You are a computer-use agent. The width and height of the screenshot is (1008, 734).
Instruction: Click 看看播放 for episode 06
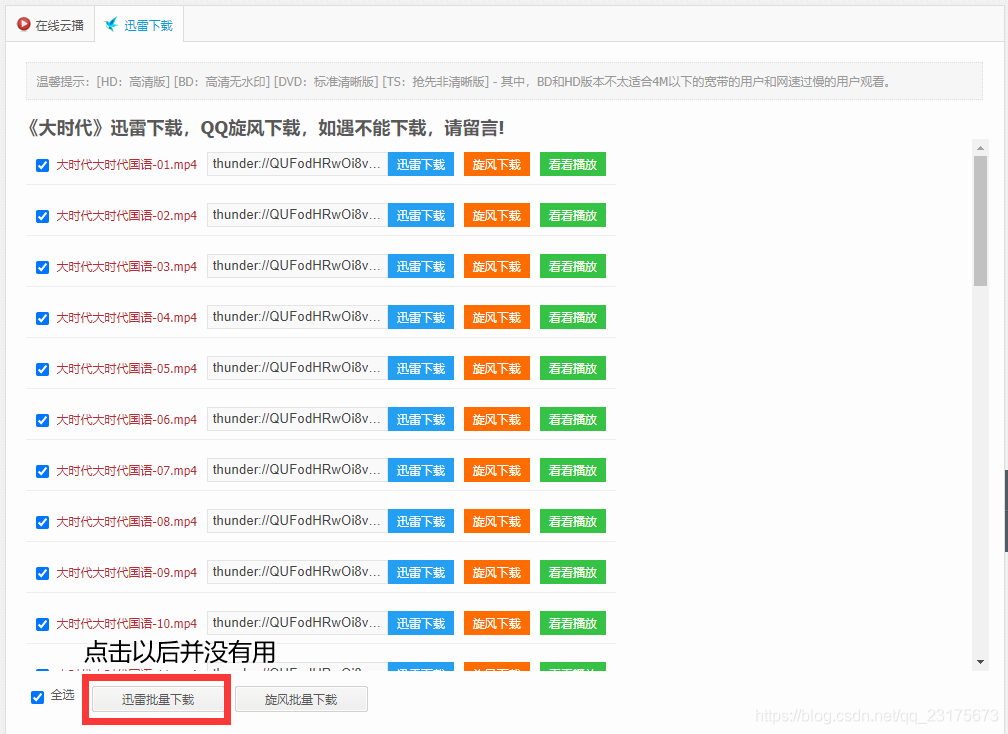tap(573, 419)
